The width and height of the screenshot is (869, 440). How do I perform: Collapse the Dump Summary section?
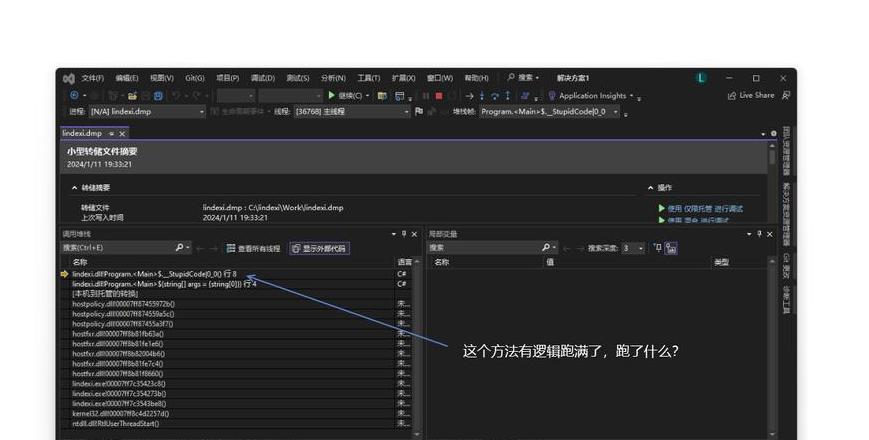75,188
